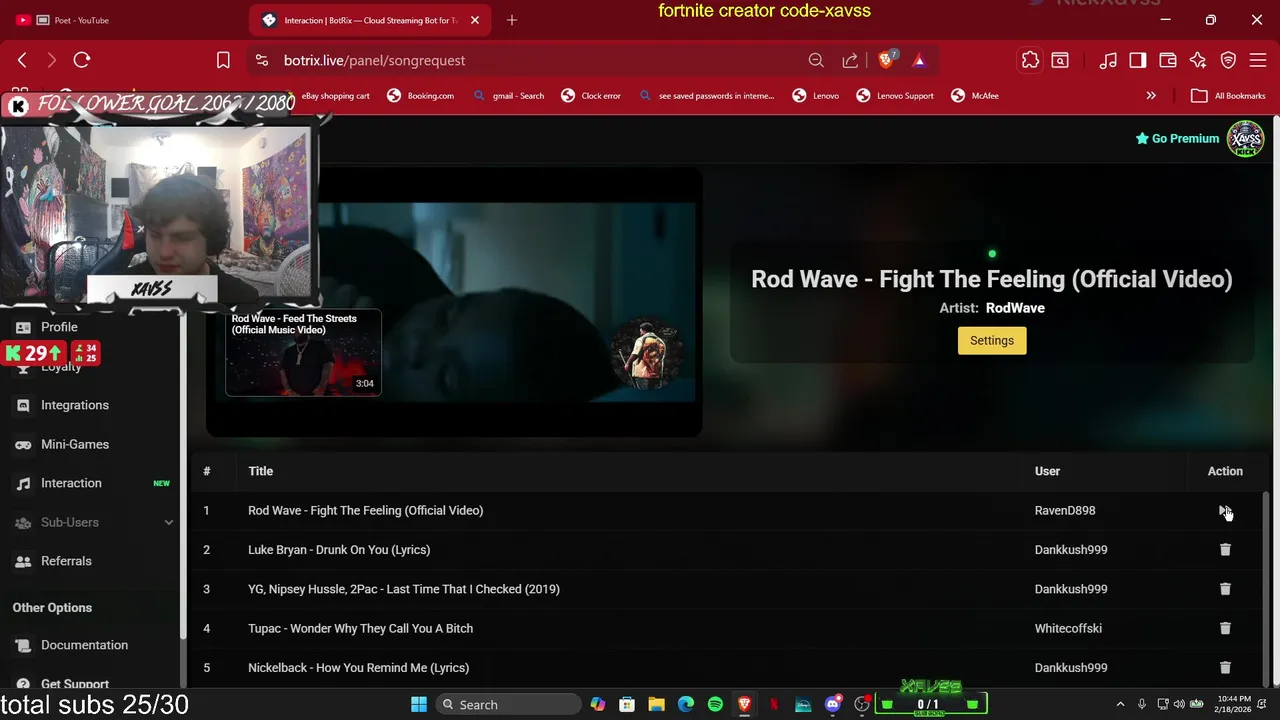Show the hidden bookmarks overflow chevron
Image resolution: width=1280 pixels, height=720 pixels.
(1151, 96)
